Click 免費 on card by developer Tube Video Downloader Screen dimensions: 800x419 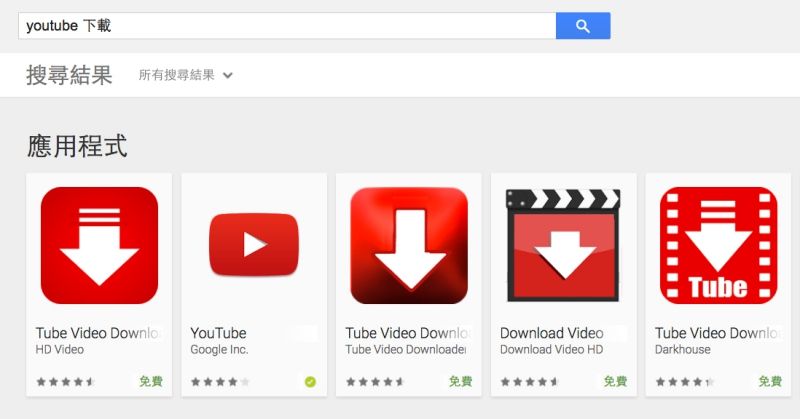point(460,381)
